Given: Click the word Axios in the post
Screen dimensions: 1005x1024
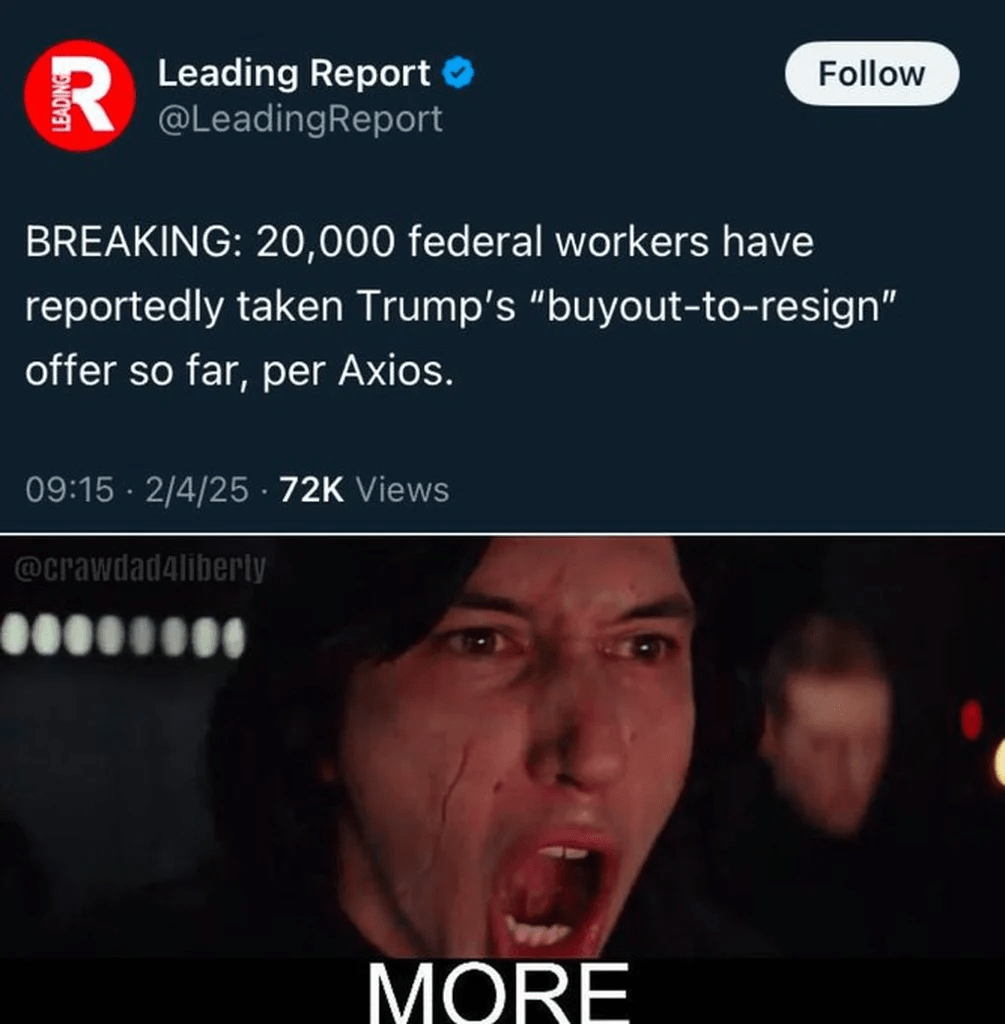Looking at the screenshot, I should (395, 371).
